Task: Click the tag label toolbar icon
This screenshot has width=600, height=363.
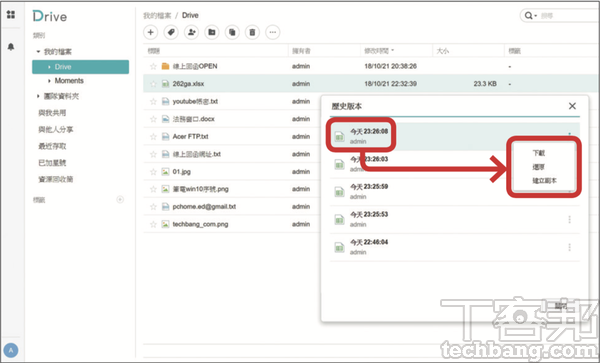Action: point(171,33)
